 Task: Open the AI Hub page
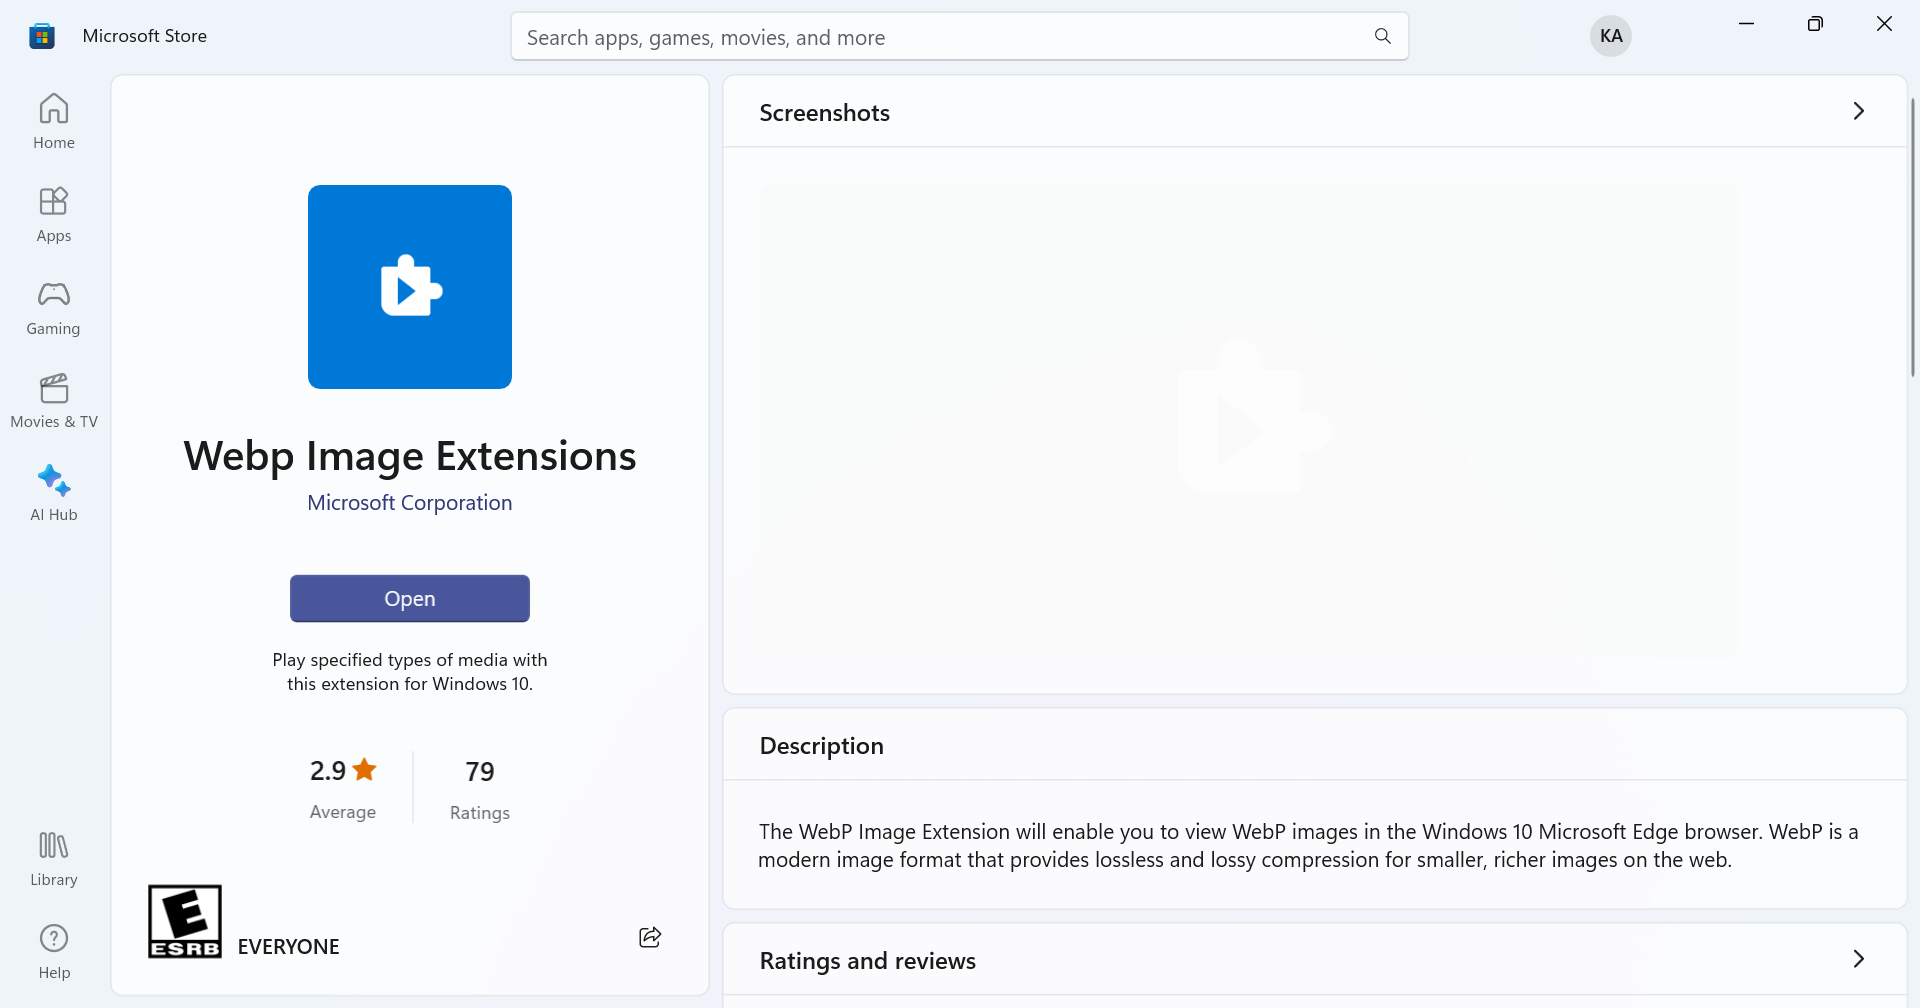54,493
